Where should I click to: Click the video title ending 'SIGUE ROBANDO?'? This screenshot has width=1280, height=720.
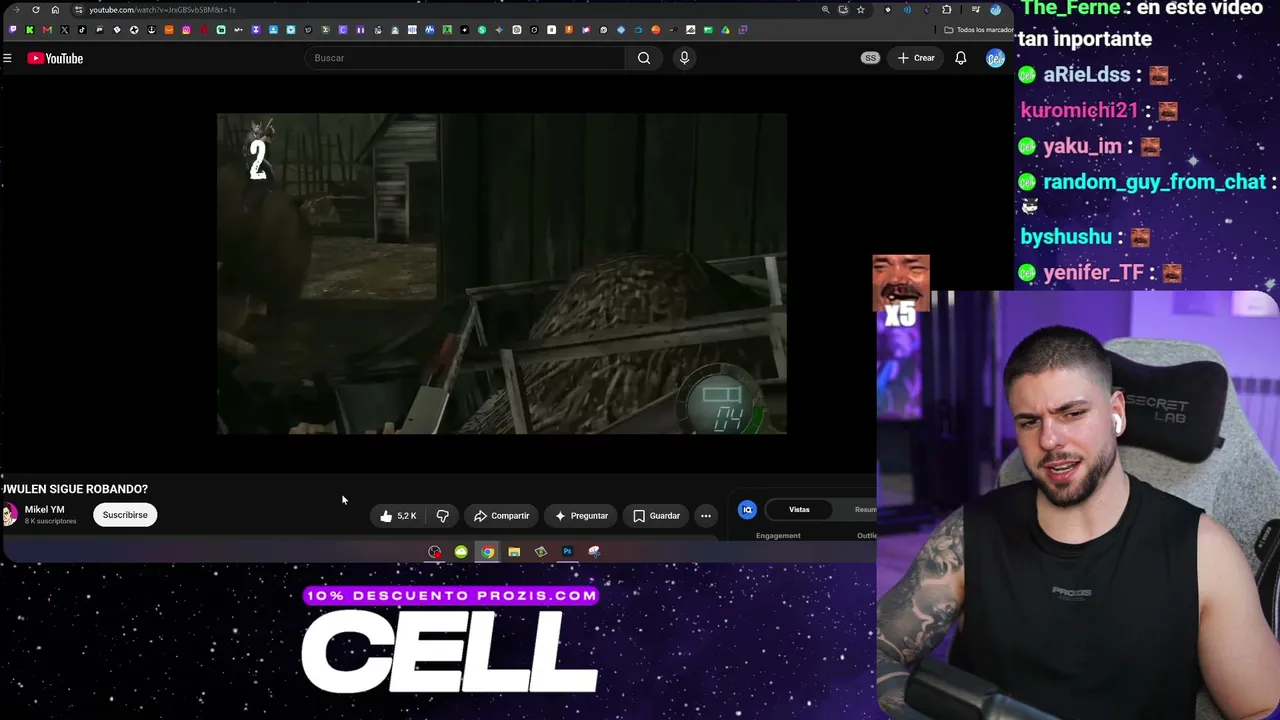75,489
